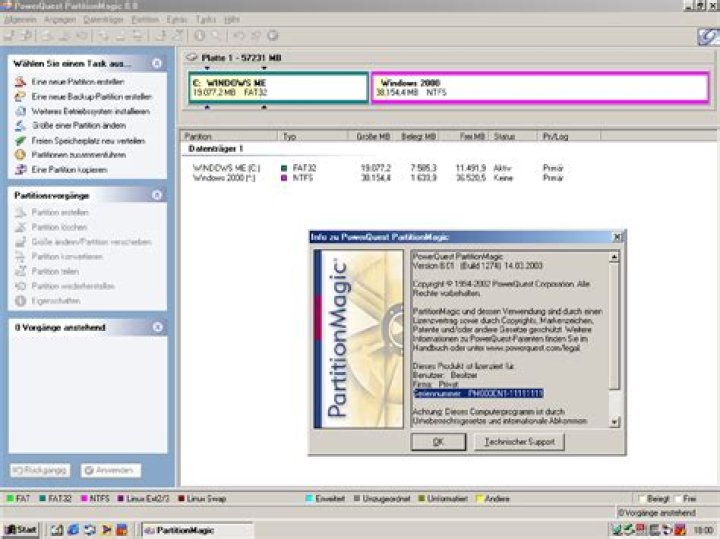720x539 pixels.
Task: Click the disk icon beside 'Platte 1'
Action: point(191,57)
